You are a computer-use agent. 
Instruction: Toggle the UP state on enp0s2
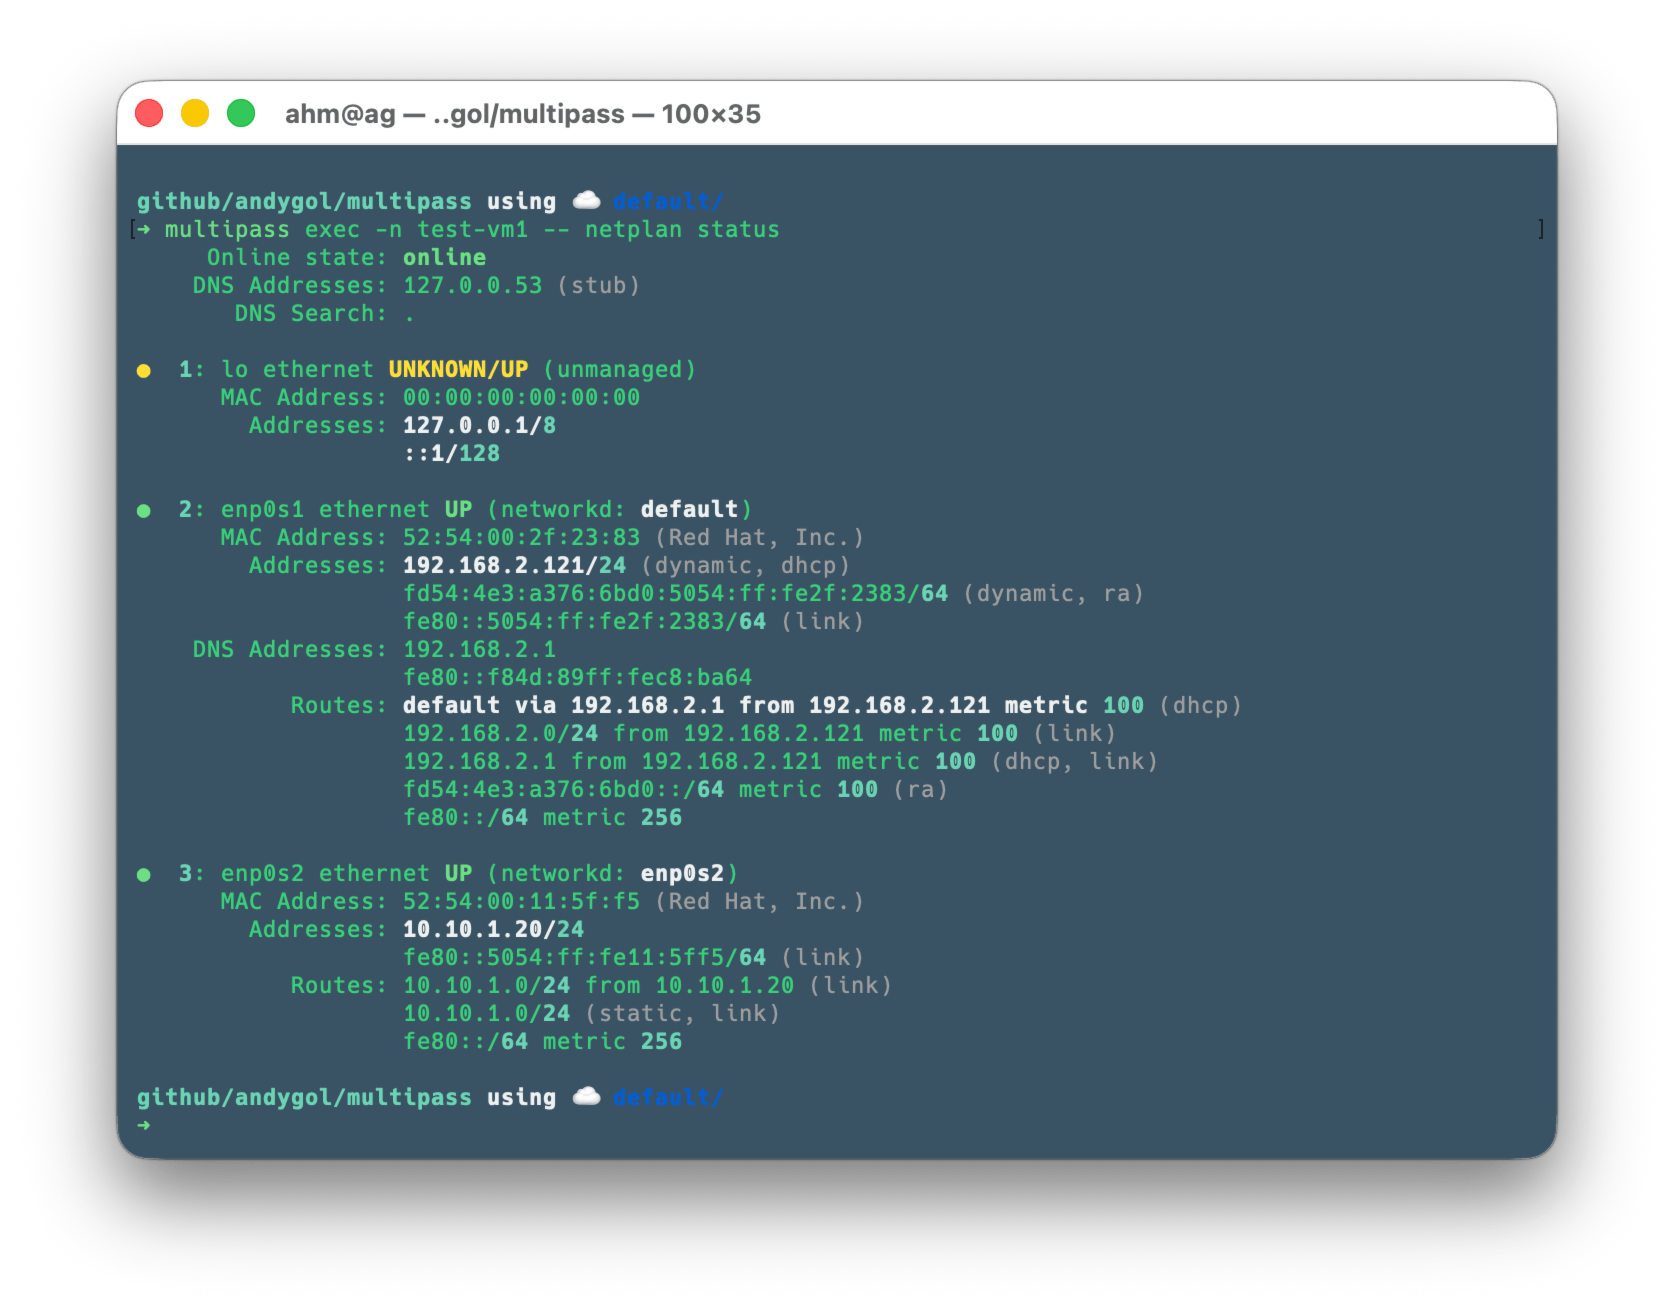pyautogui.click(x=458, y=873)
